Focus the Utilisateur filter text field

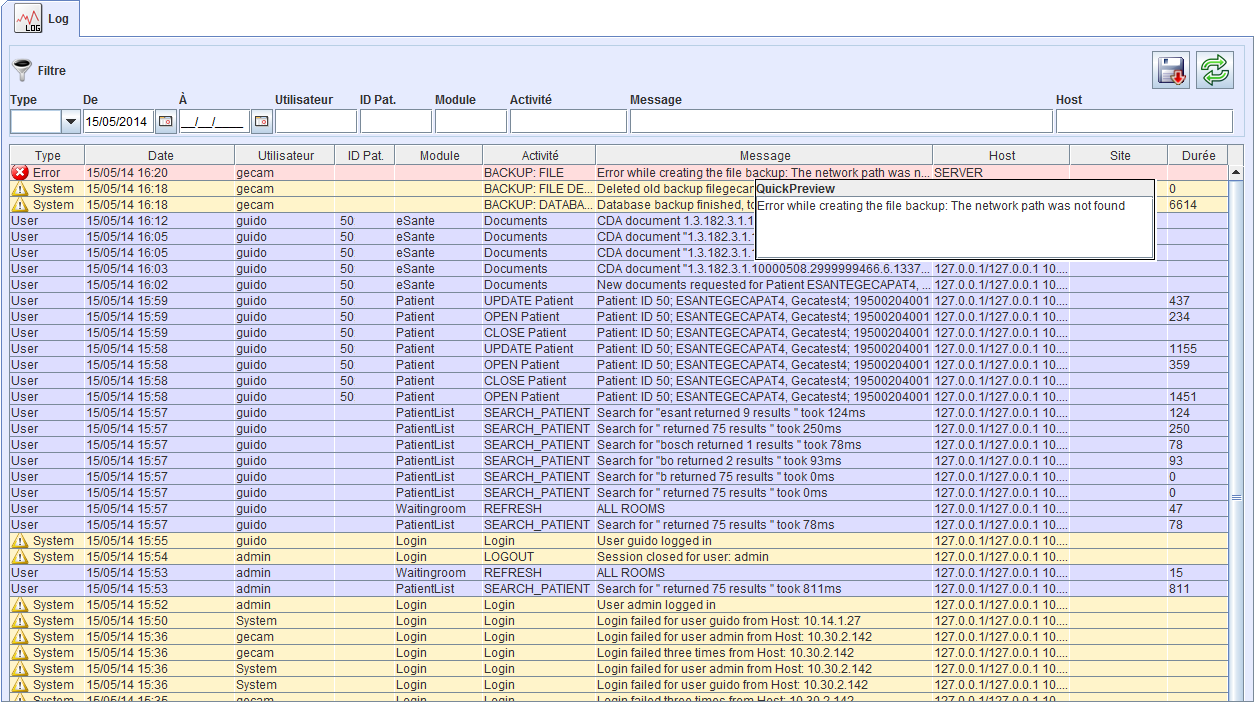point(315,122)
